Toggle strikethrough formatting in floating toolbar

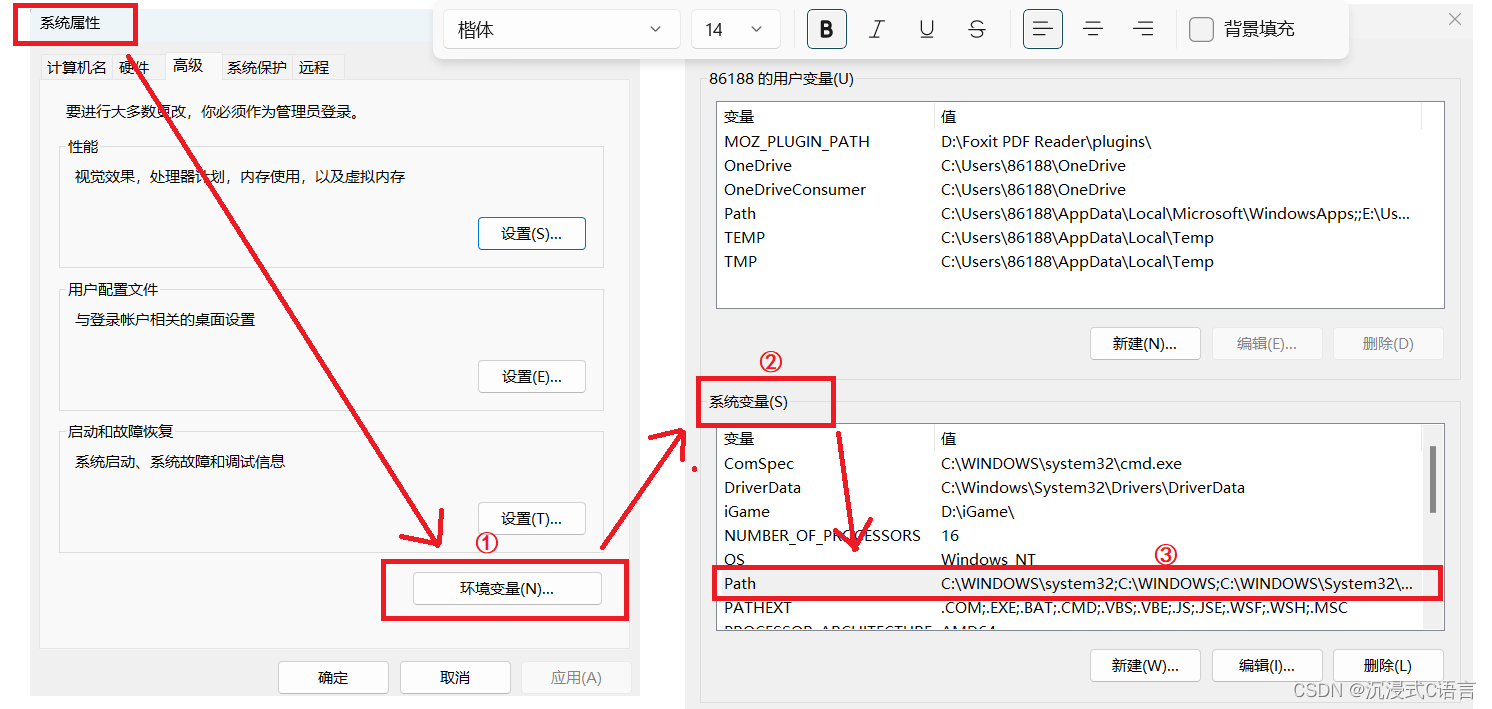977,29
